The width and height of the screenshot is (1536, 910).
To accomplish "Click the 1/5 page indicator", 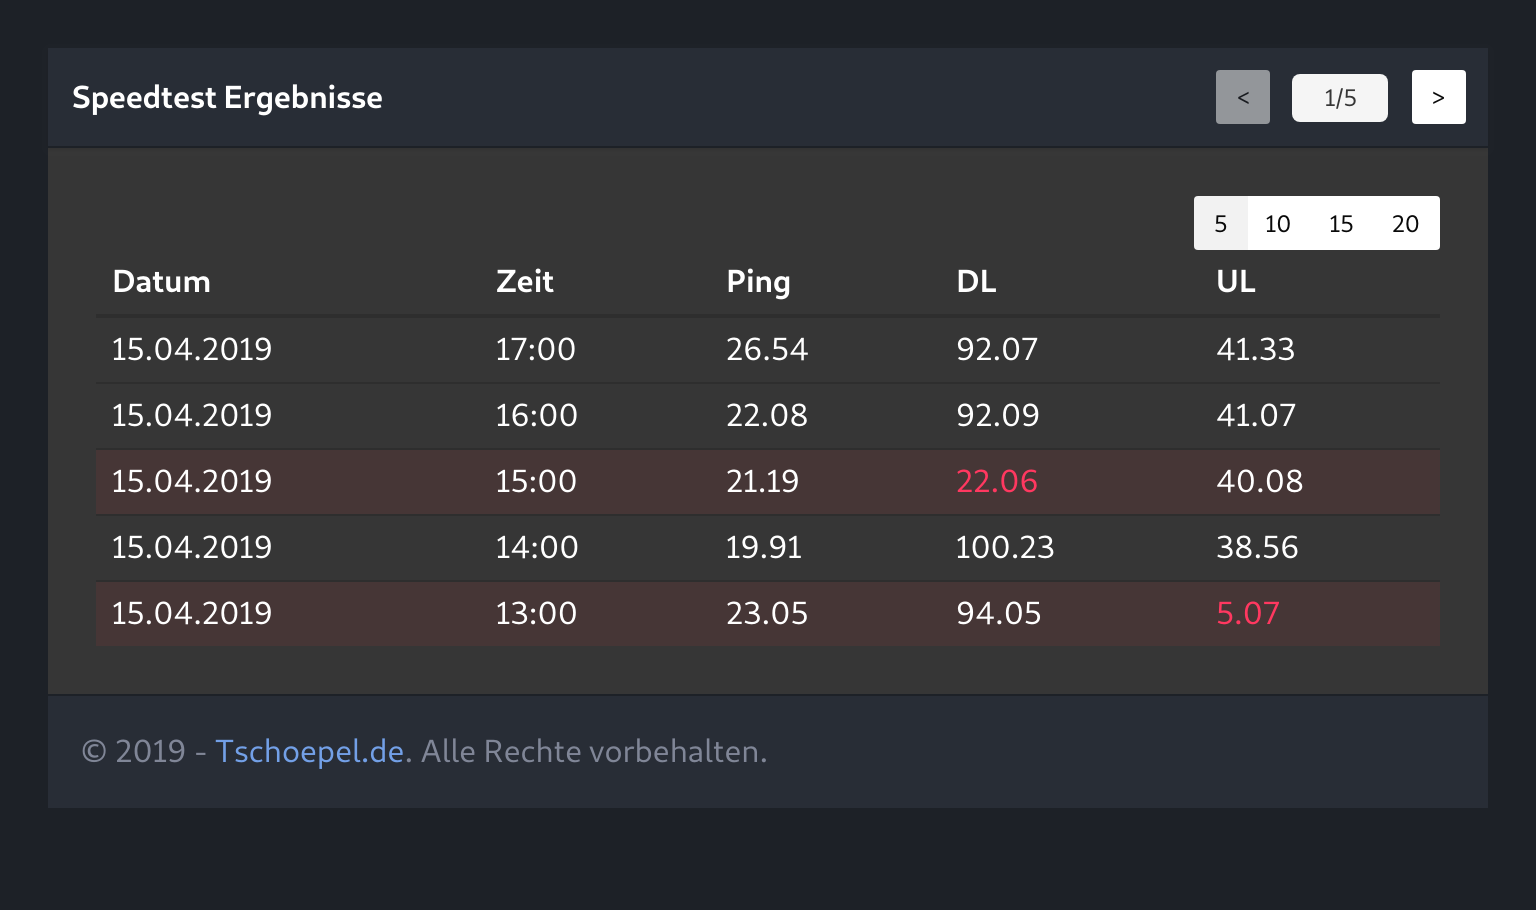I will (x=1339, y=98).
